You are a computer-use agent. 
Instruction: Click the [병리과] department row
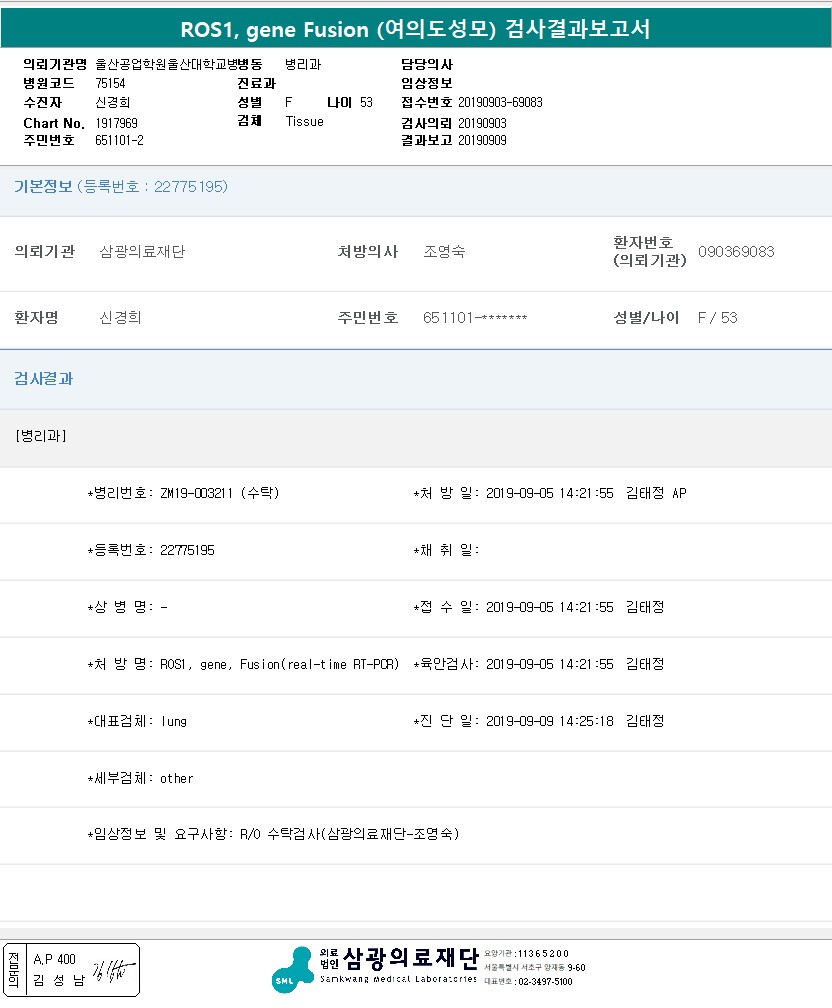(x=41, y=436)
